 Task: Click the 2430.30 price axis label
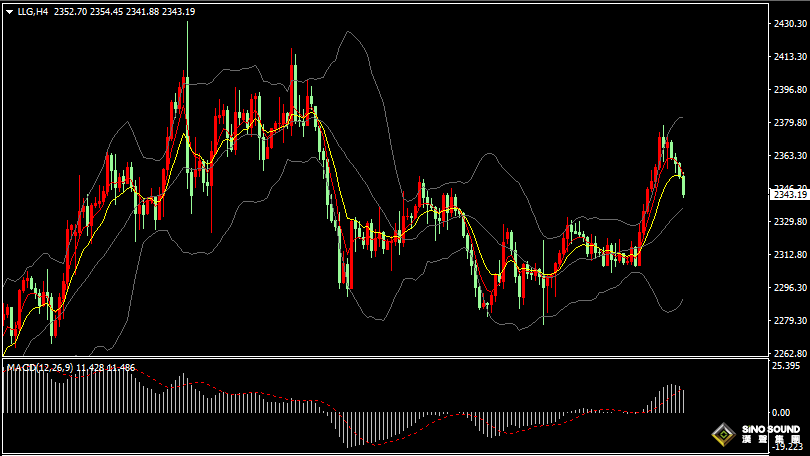[x=789, y=24]
